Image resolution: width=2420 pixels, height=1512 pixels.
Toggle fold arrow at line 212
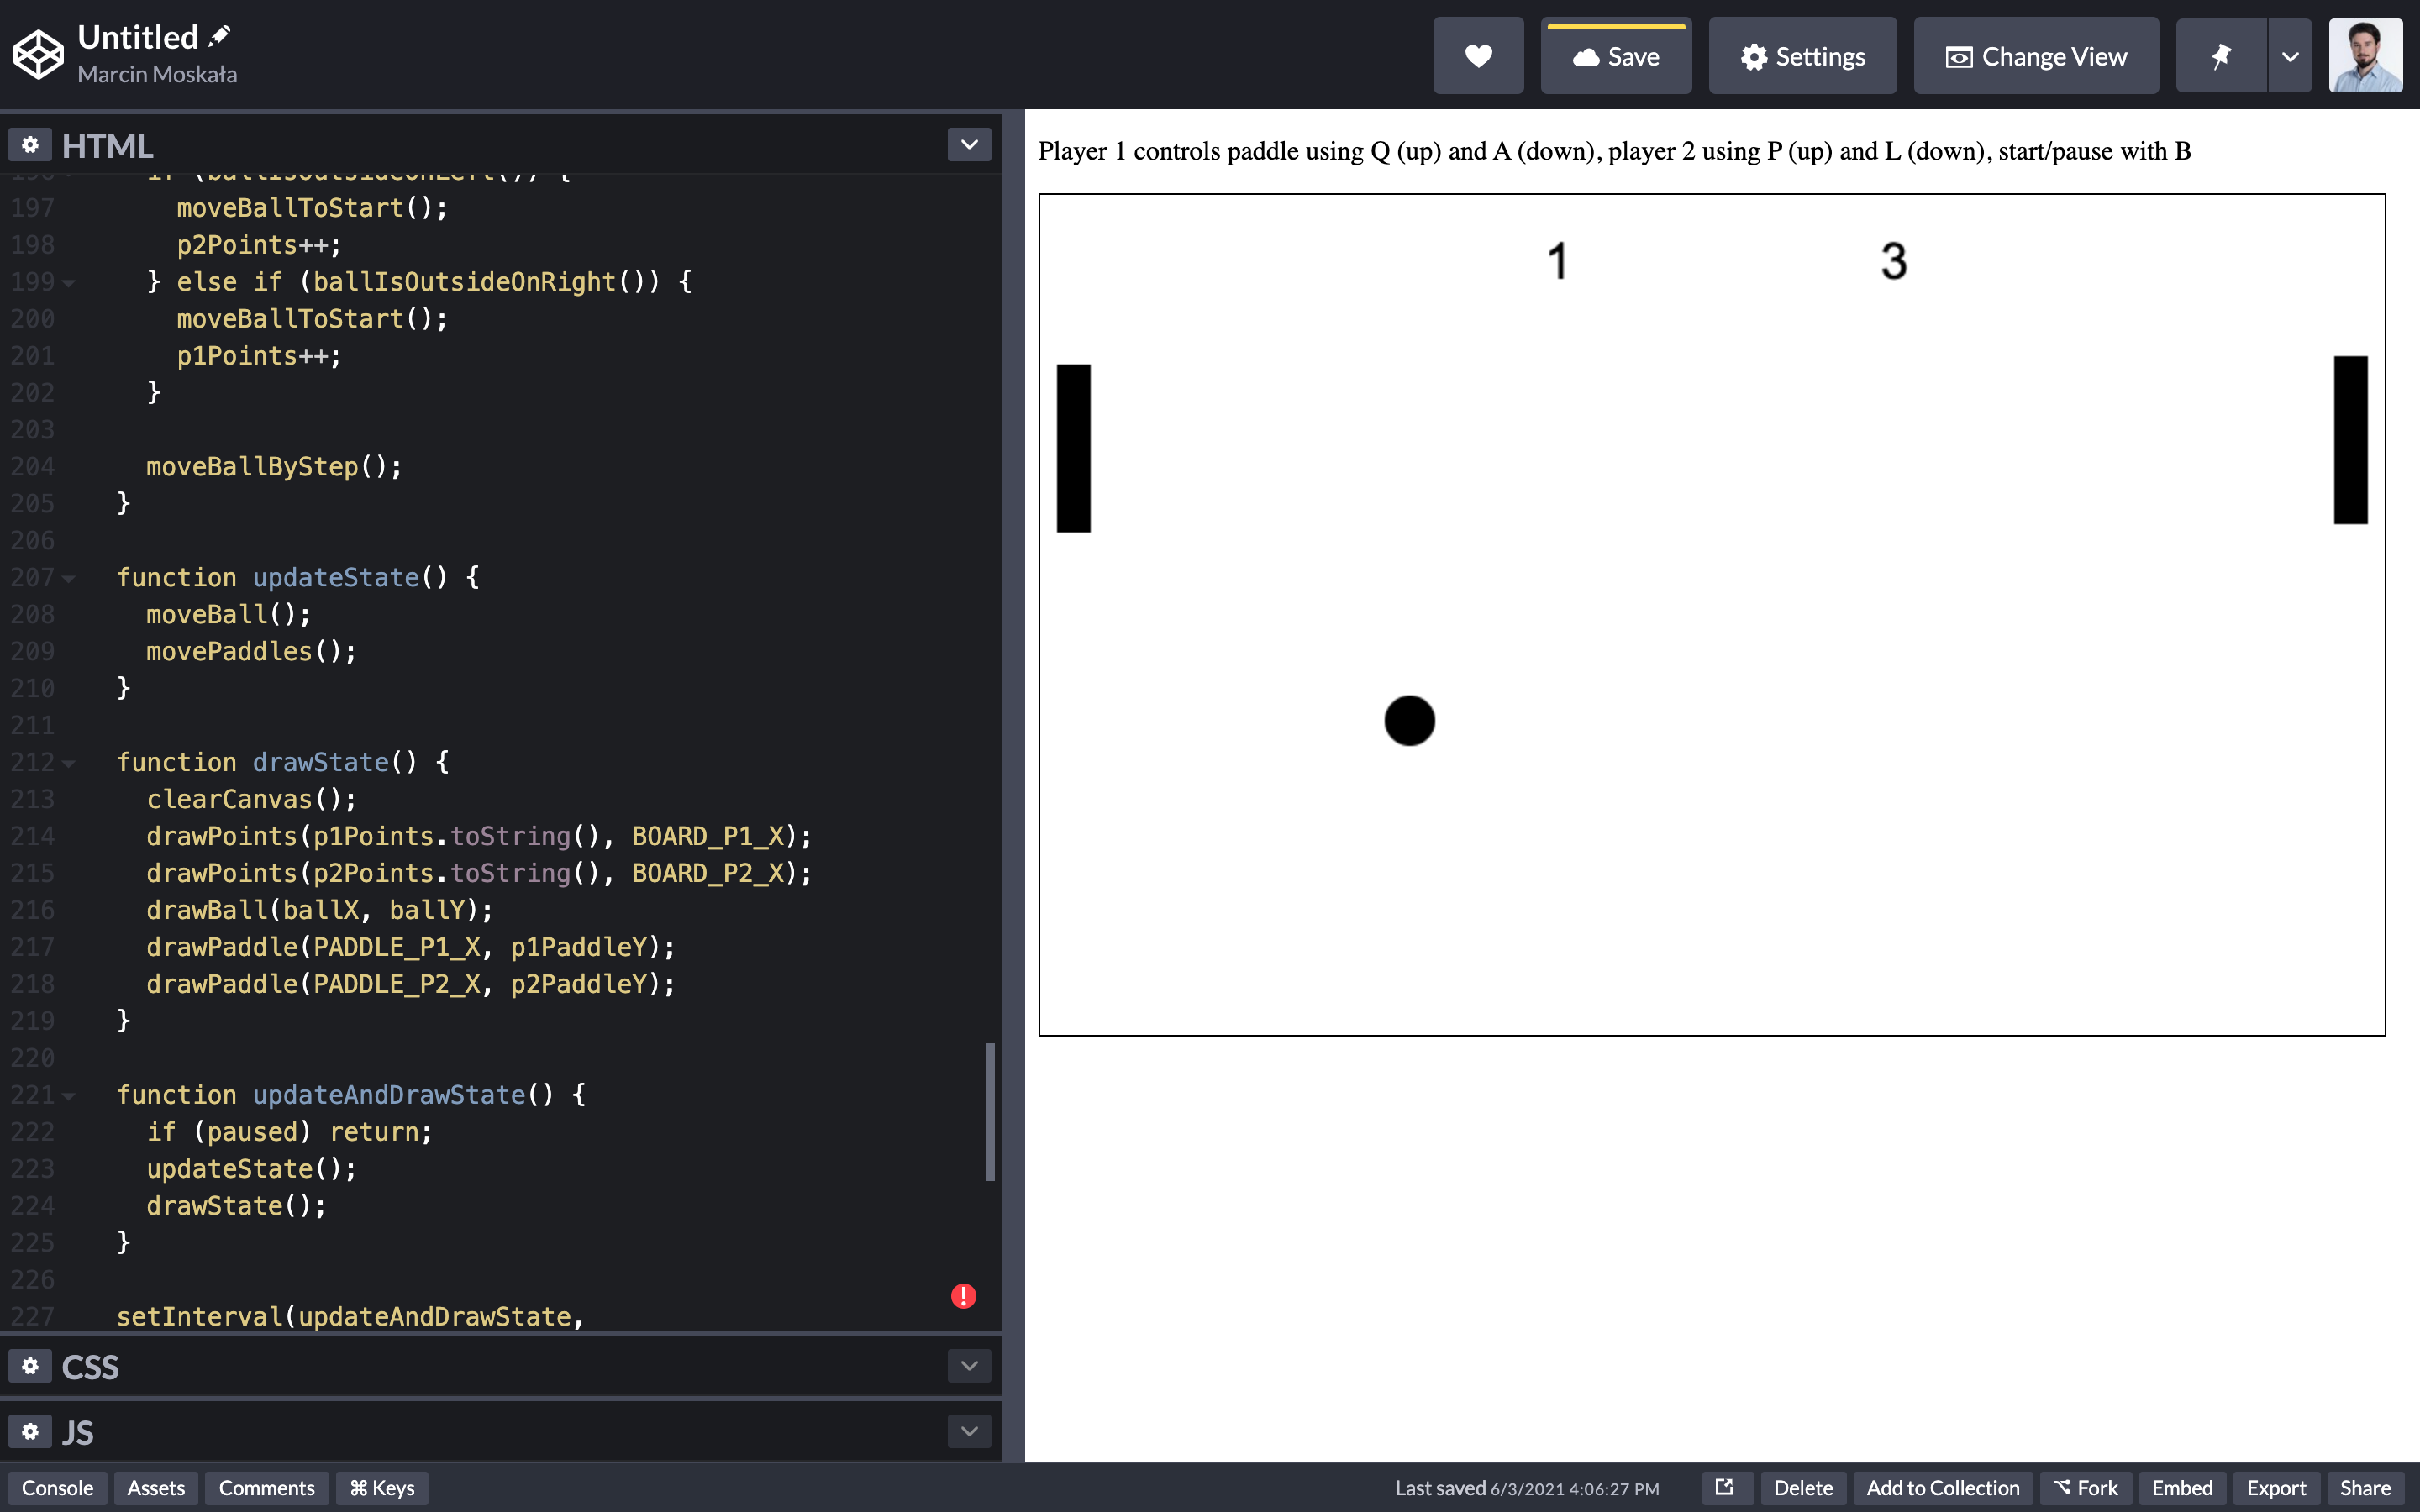pos(69,763)
